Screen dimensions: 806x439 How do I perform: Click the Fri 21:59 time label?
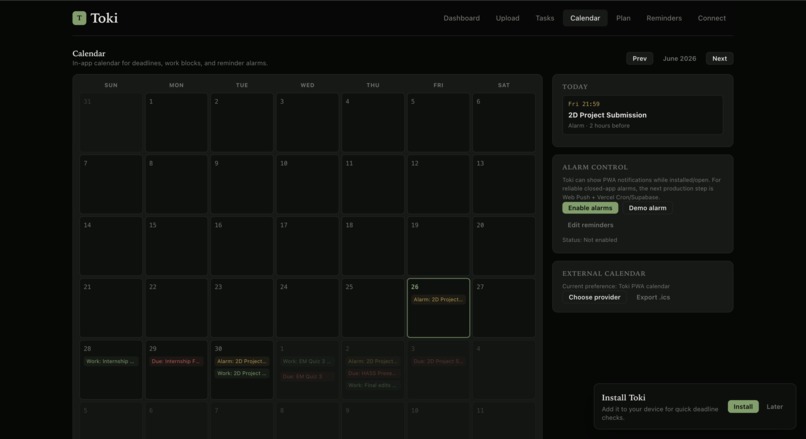tap(583, 104)
